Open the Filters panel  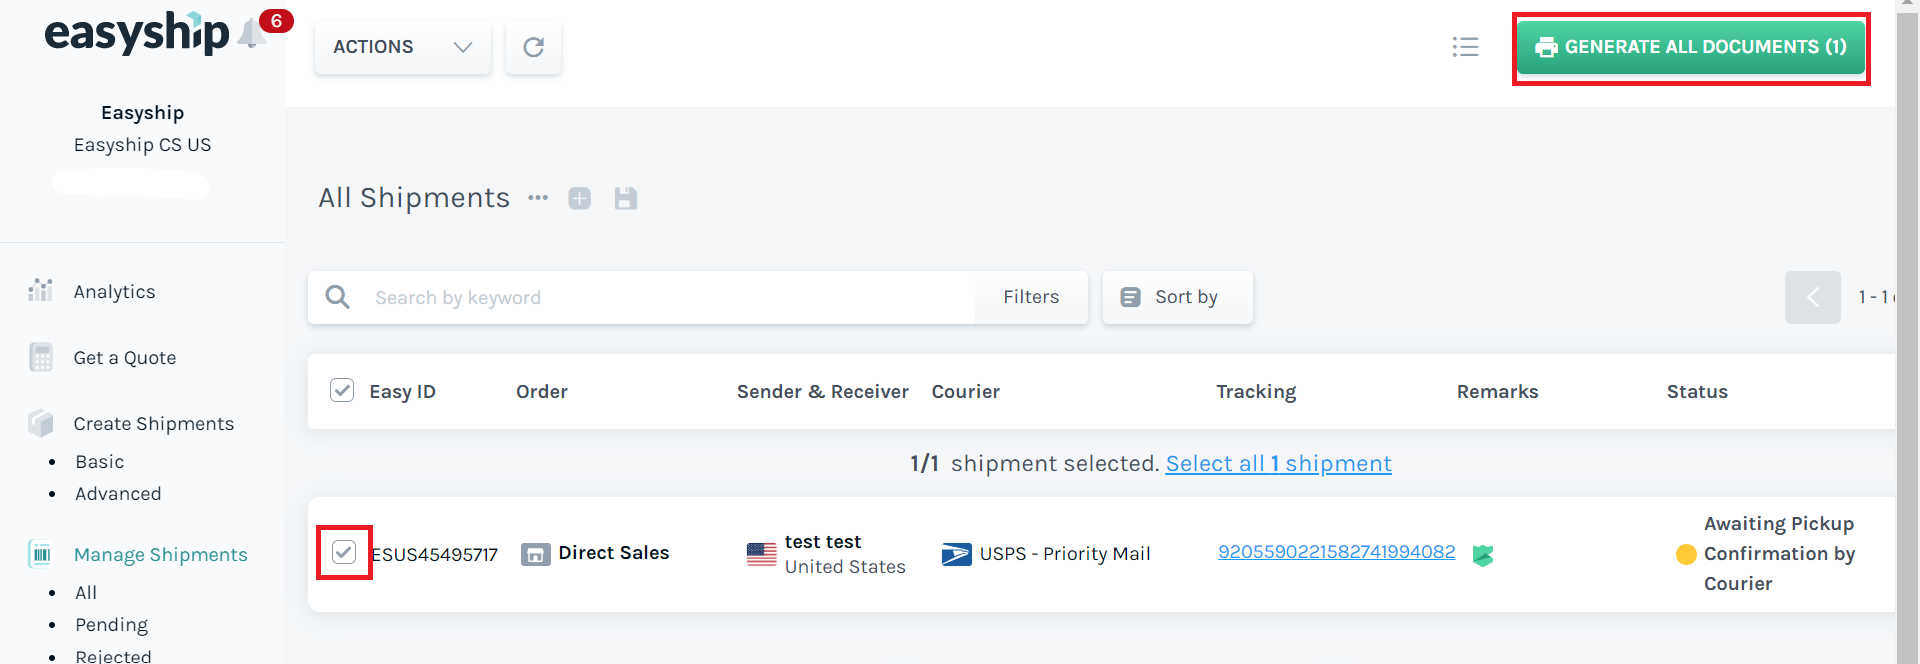coord(1031,297)
